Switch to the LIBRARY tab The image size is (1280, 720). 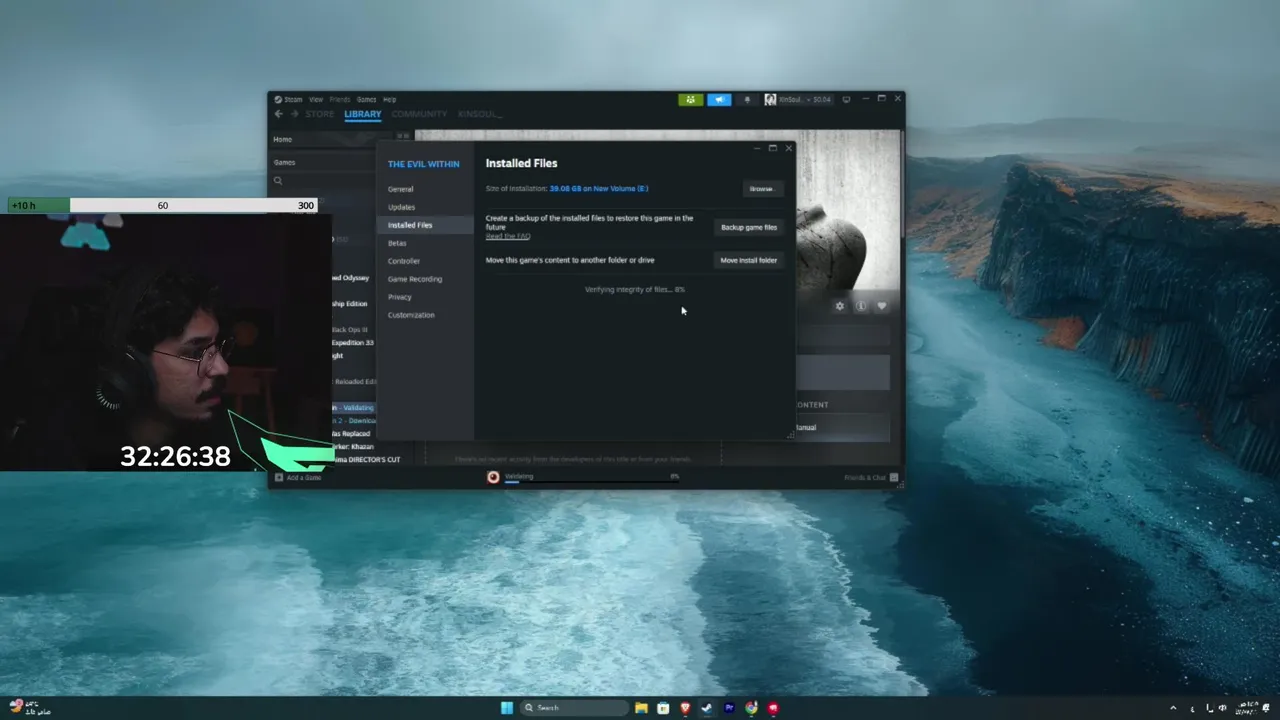pos(362,114)
